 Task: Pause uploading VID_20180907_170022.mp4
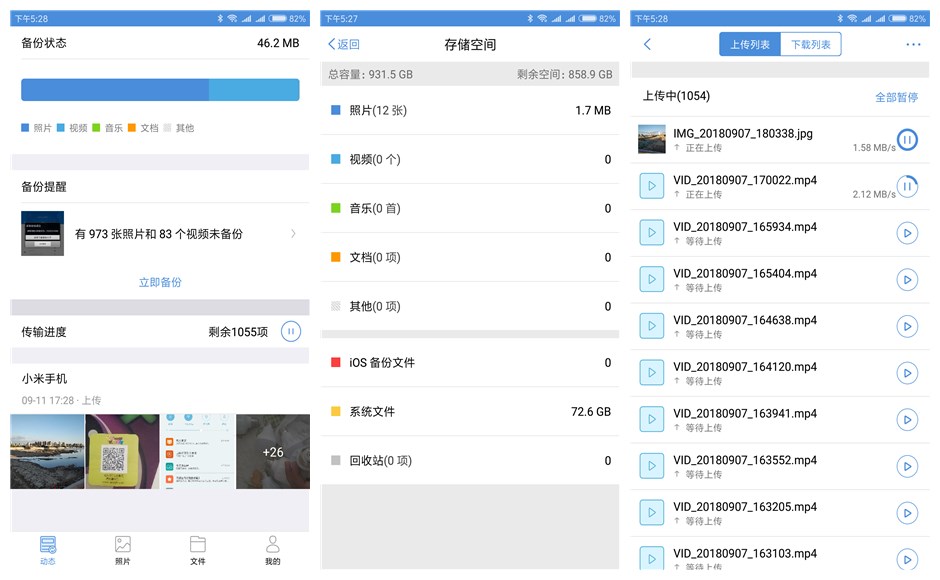pyautogui.click(x=907, y=186)
